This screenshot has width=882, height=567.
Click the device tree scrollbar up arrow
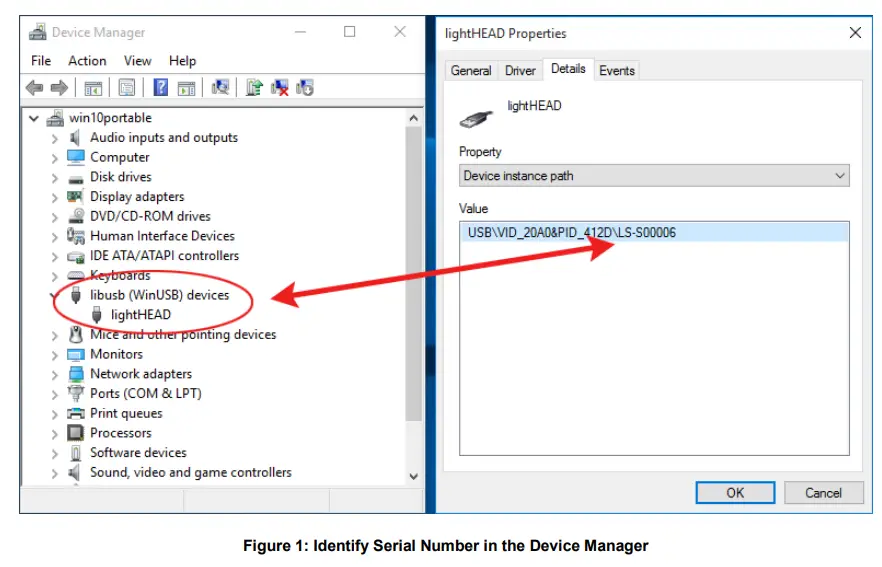point(413,118)
